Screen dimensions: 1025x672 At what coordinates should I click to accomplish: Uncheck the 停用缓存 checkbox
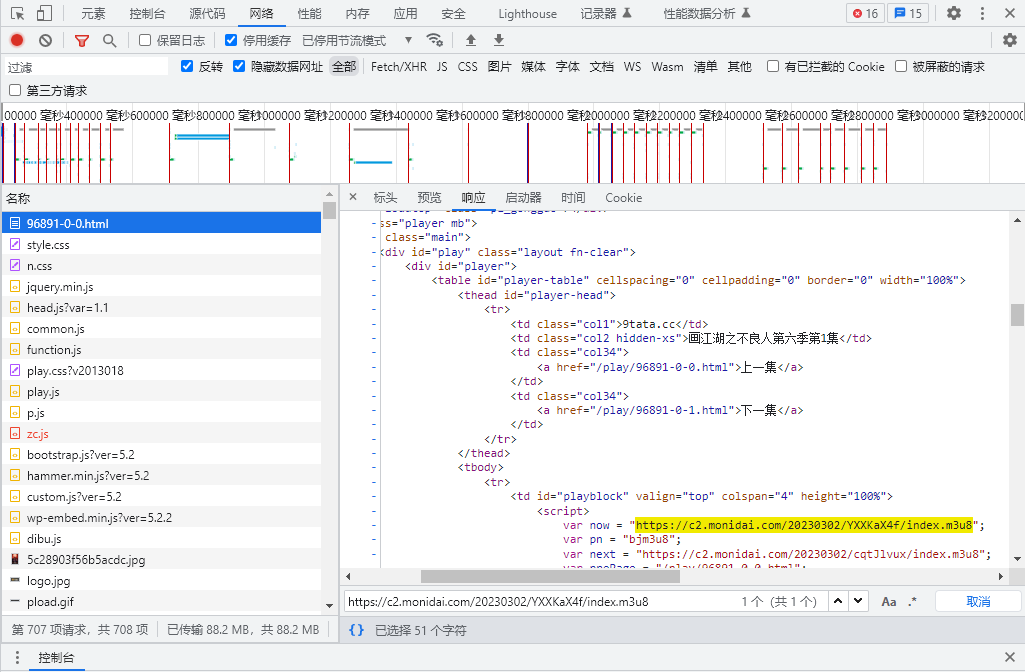(x=232, y=40)
